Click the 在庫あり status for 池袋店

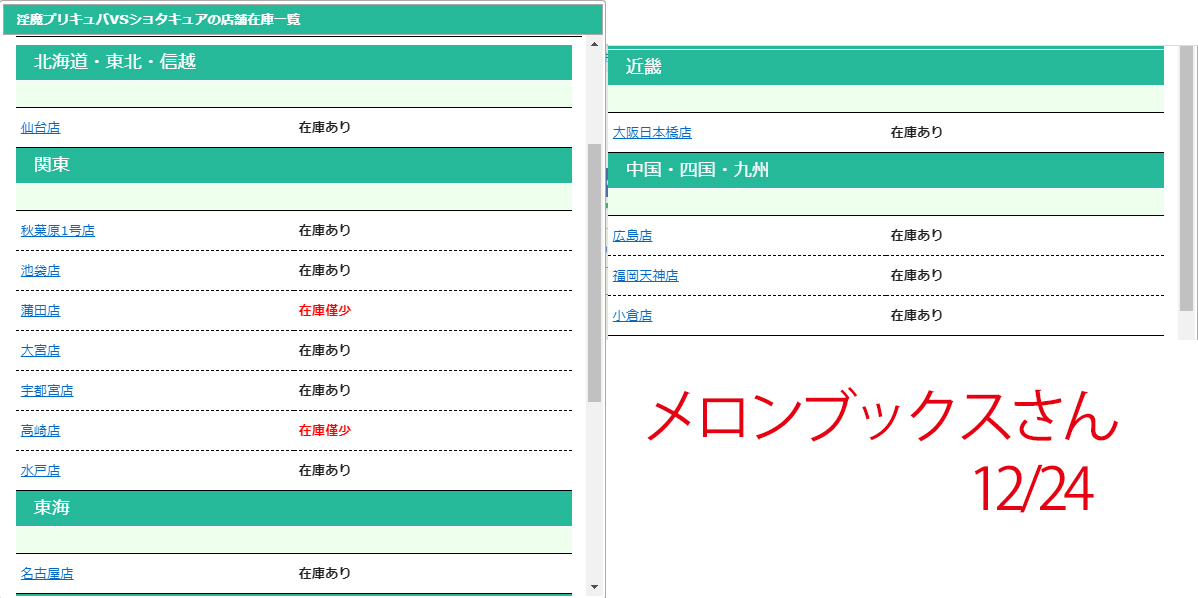coord(325,270)
